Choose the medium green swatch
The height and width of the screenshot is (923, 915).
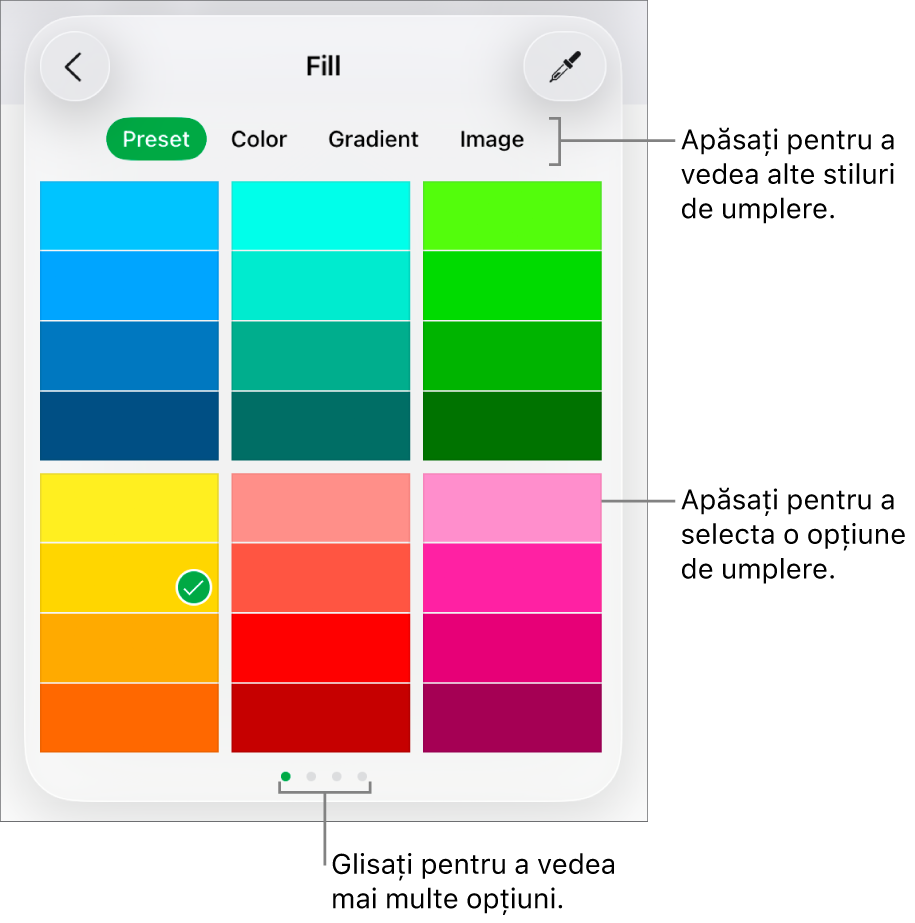[512, 356]
